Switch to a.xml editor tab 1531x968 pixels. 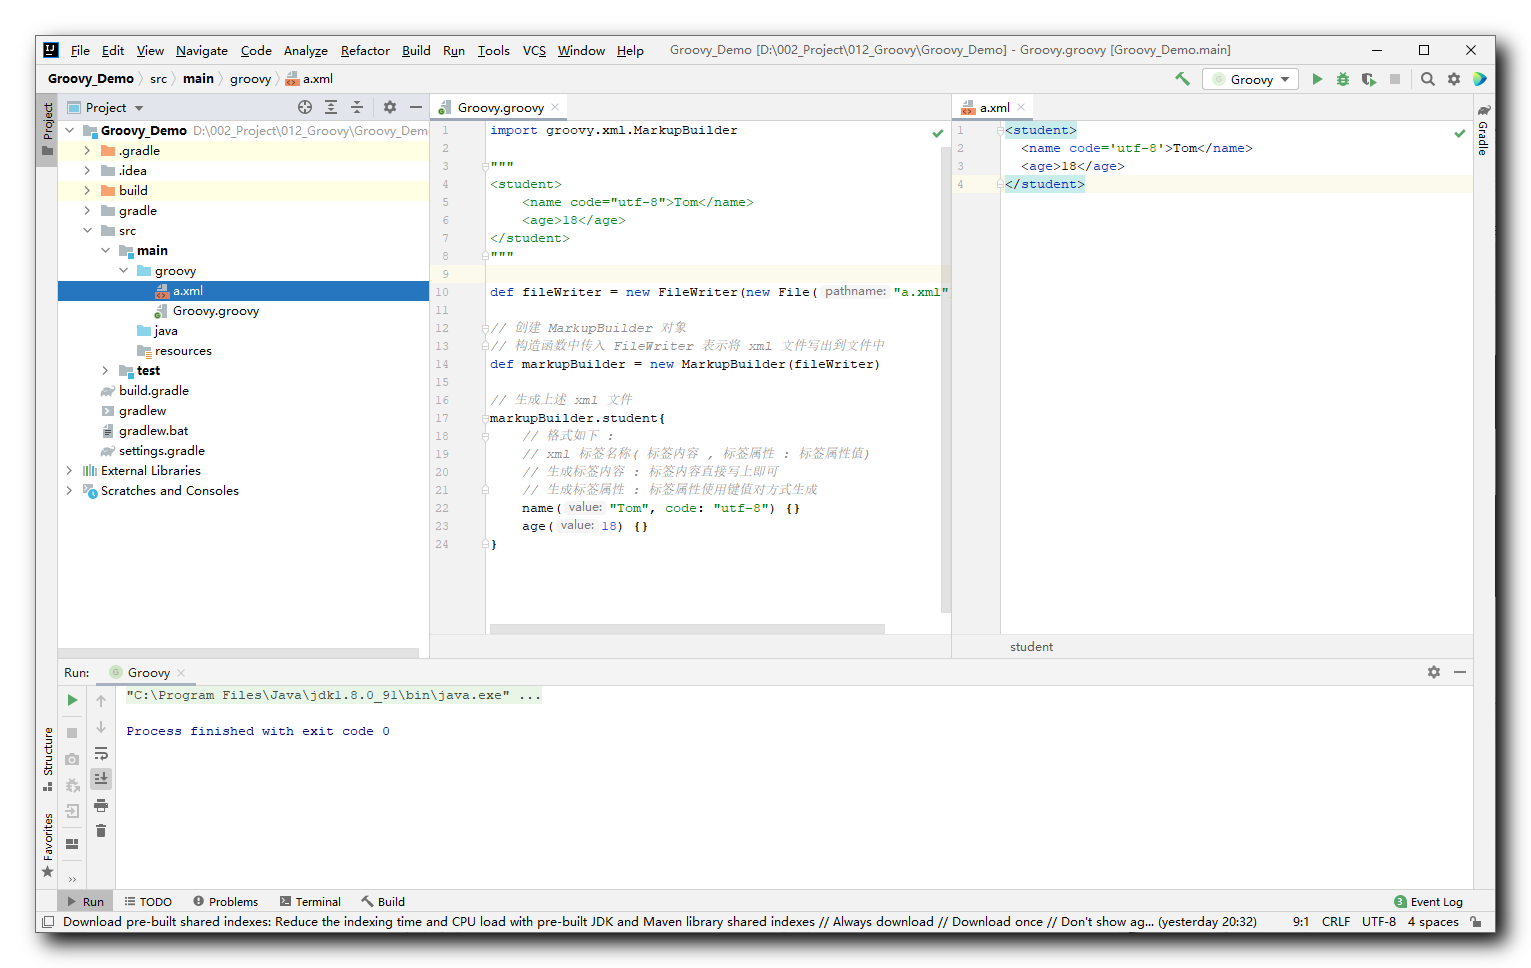[x=994, y=107]
